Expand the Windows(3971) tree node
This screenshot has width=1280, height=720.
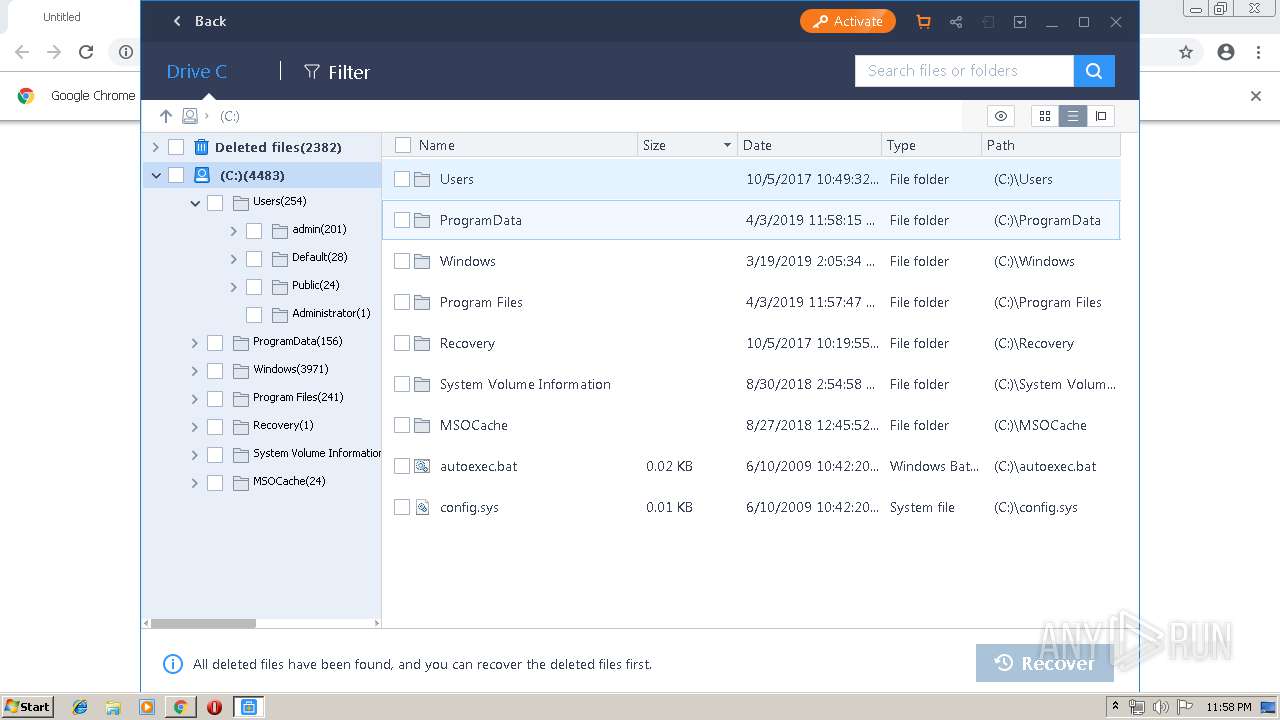195,371
